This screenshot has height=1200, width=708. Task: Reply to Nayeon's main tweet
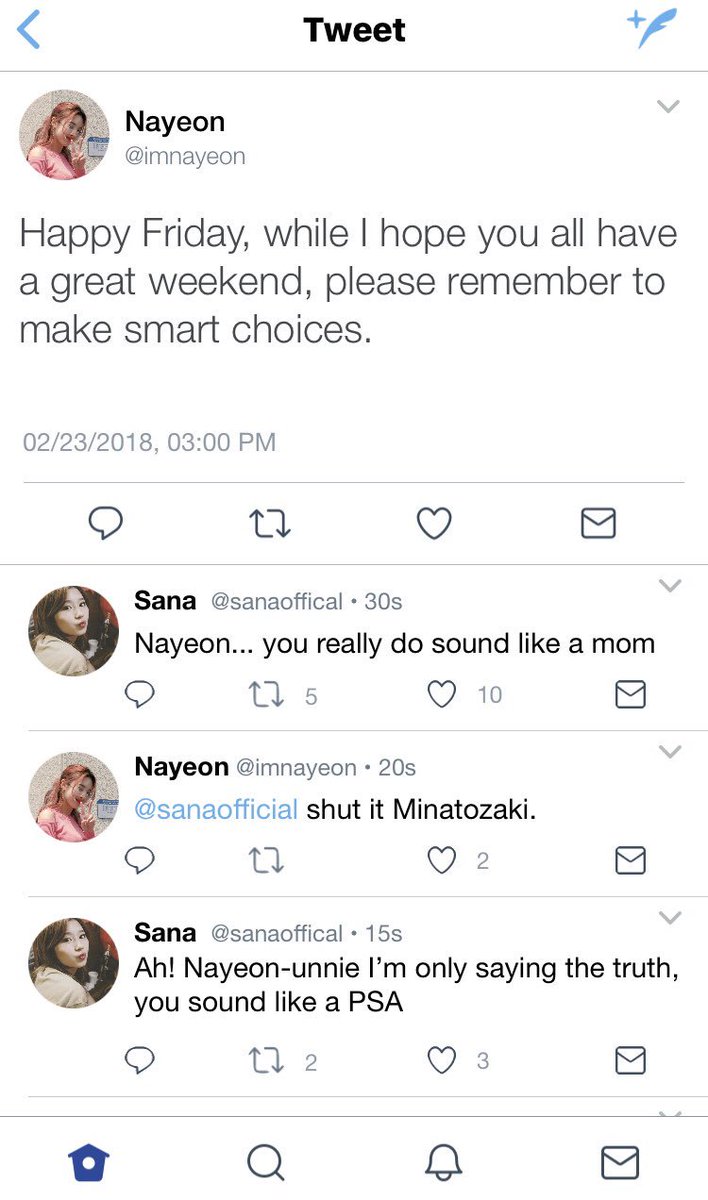click(105, 523)
